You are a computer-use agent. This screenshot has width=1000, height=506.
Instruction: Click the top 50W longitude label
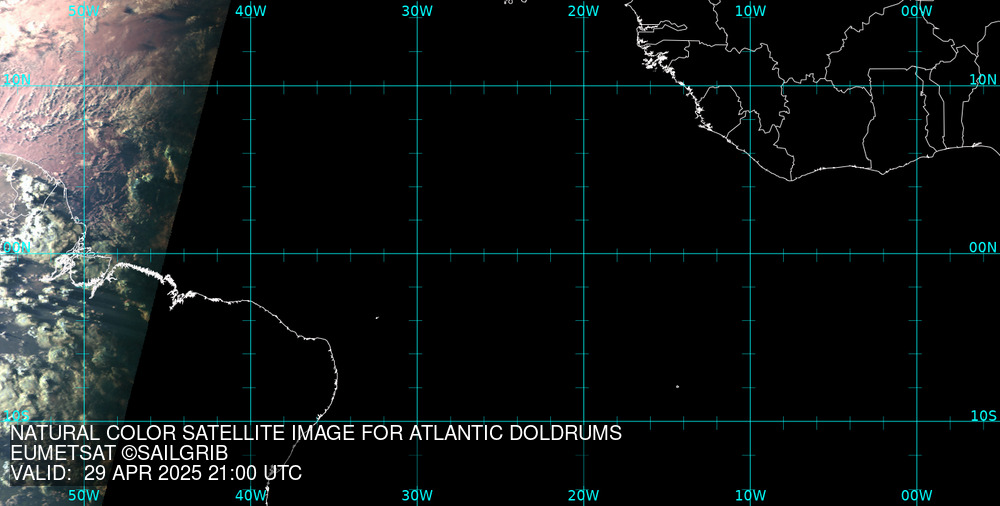click(x=84, y=11)
